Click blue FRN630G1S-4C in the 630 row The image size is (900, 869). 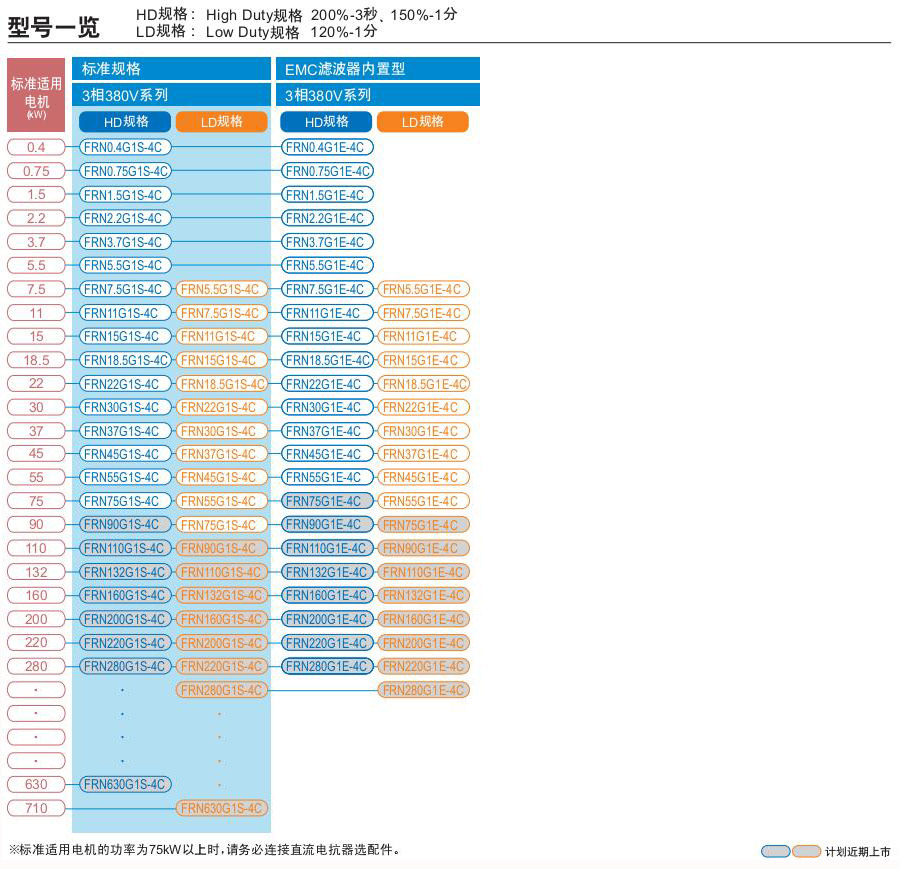coord(124,784)
